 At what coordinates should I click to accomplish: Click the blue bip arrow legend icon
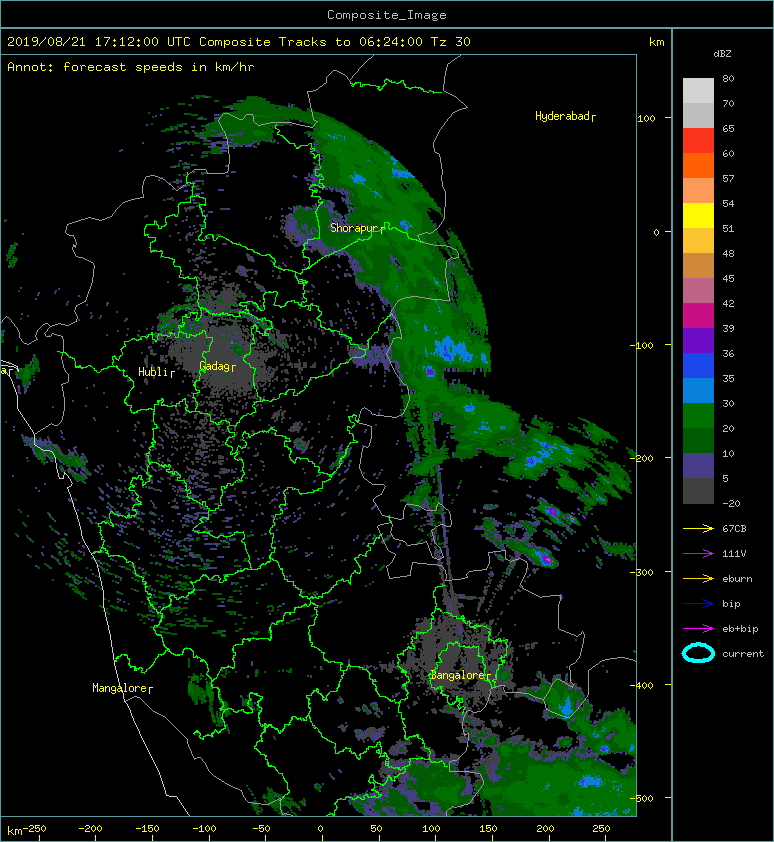(698, 604)
